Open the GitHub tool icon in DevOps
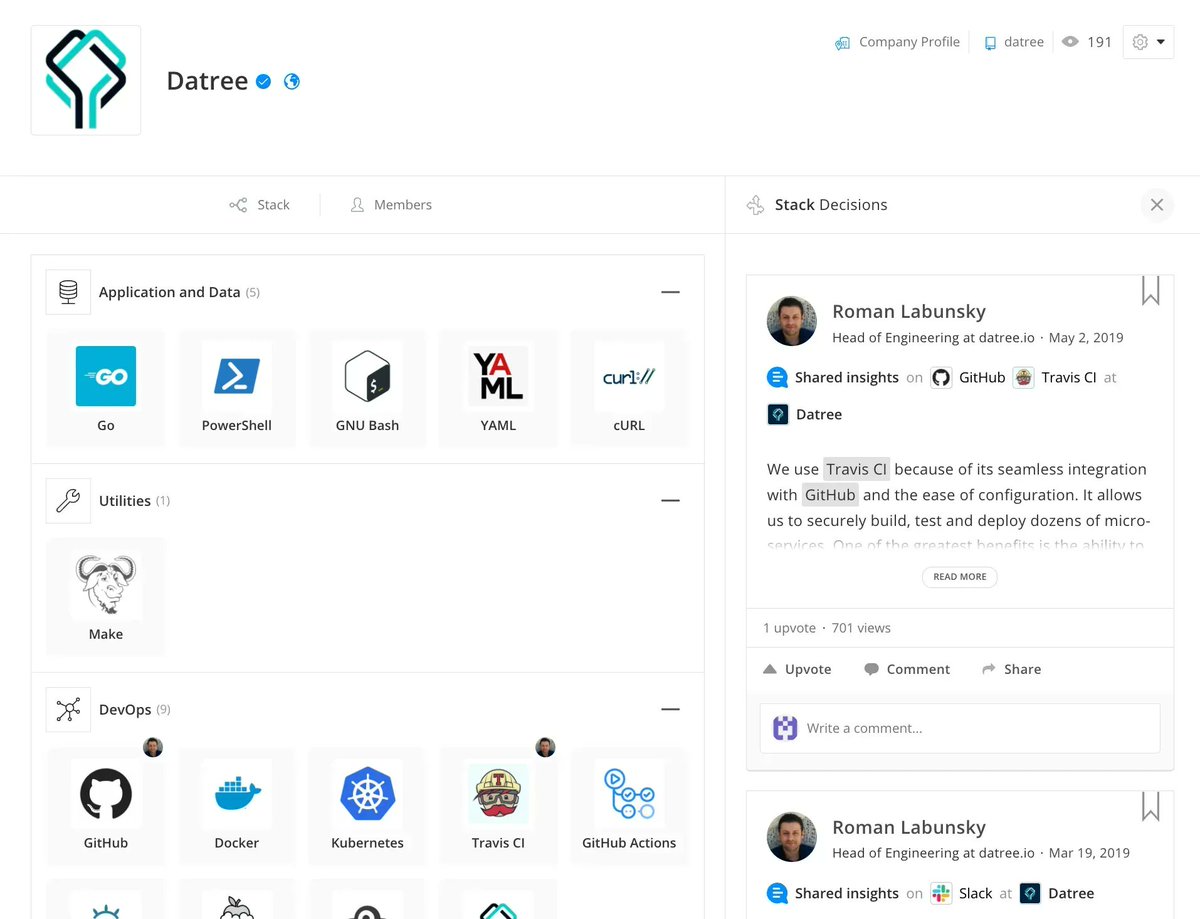Image resolution: width=1200 pixels, height=919 pixels. pyautogui.click(x=106, y=794)
